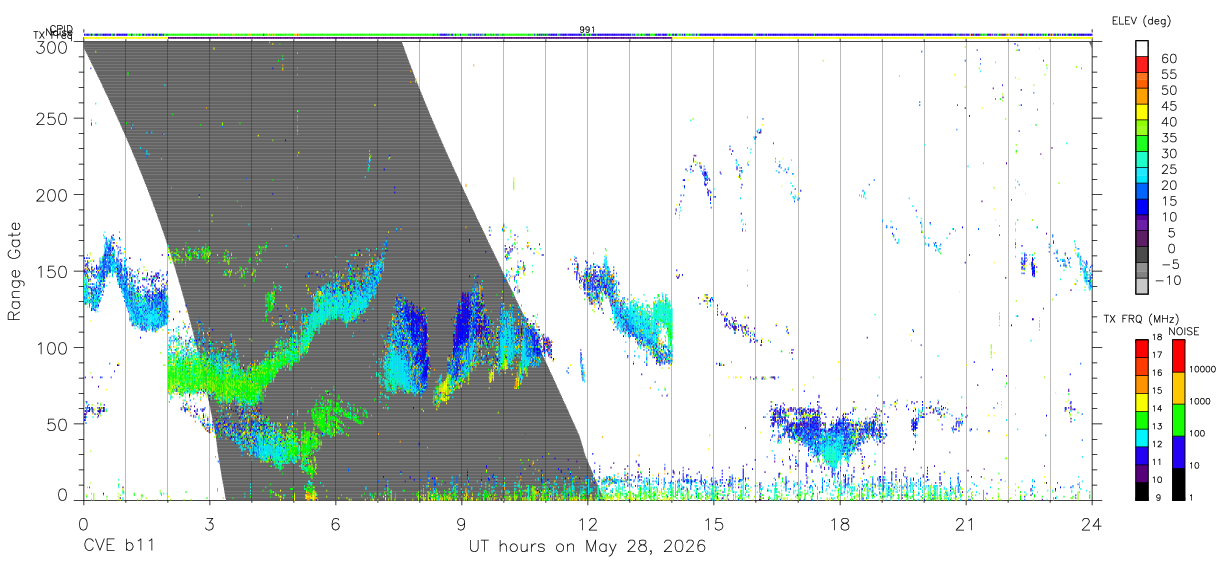Click the green segment of the NOISE color bar
The image size is (1228, 567).
tap(1178, 419)
